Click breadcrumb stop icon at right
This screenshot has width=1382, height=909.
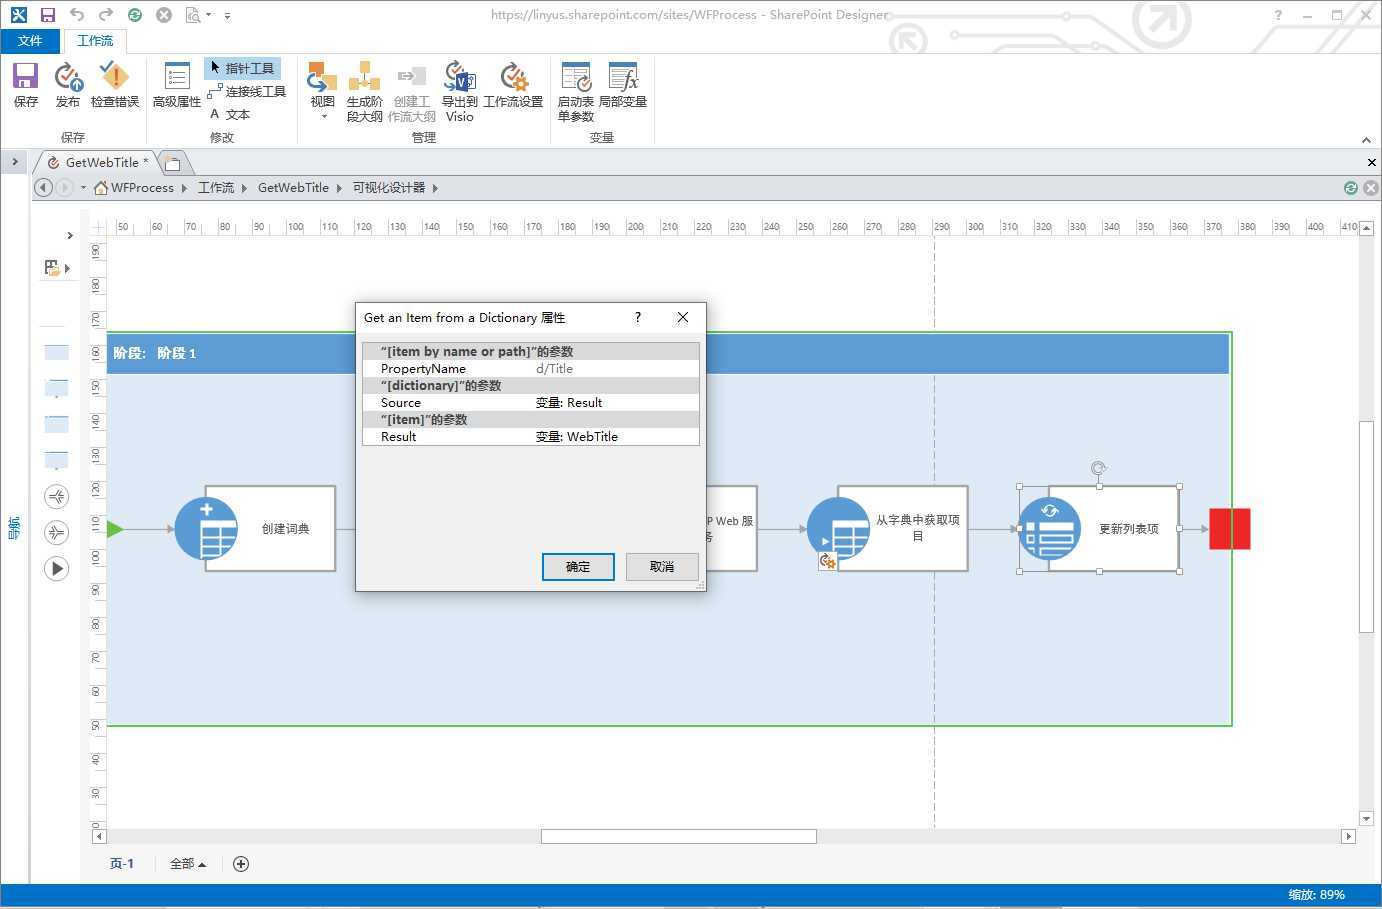(1371, 188)
